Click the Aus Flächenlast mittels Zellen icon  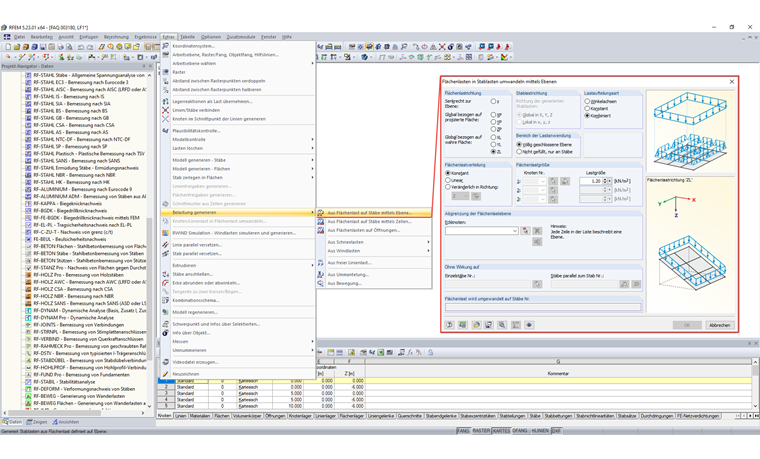tap(320, 222)
